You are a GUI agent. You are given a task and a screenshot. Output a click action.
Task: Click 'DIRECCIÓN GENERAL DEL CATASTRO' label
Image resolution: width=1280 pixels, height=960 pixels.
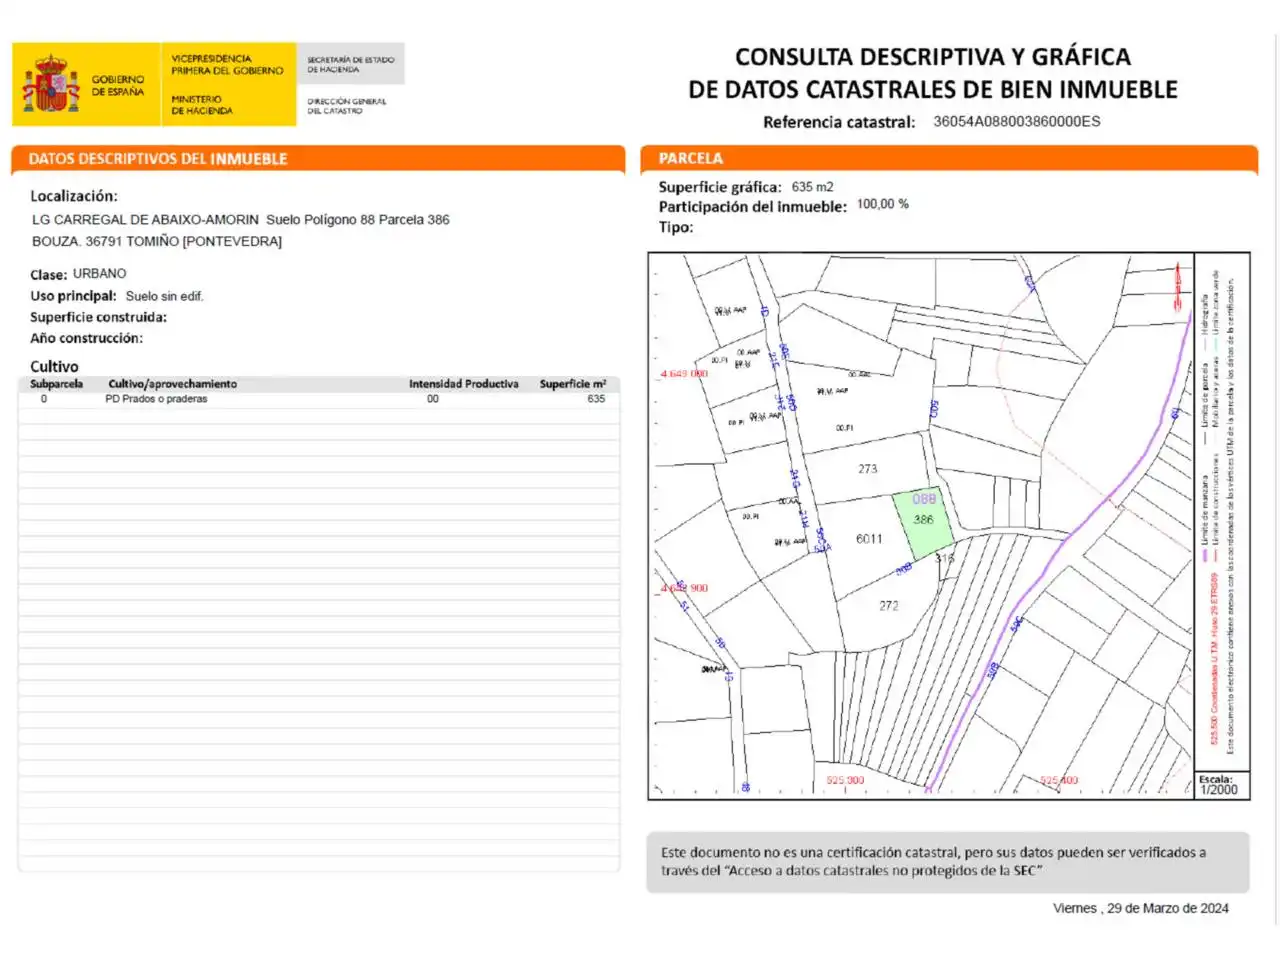[346, 106]
